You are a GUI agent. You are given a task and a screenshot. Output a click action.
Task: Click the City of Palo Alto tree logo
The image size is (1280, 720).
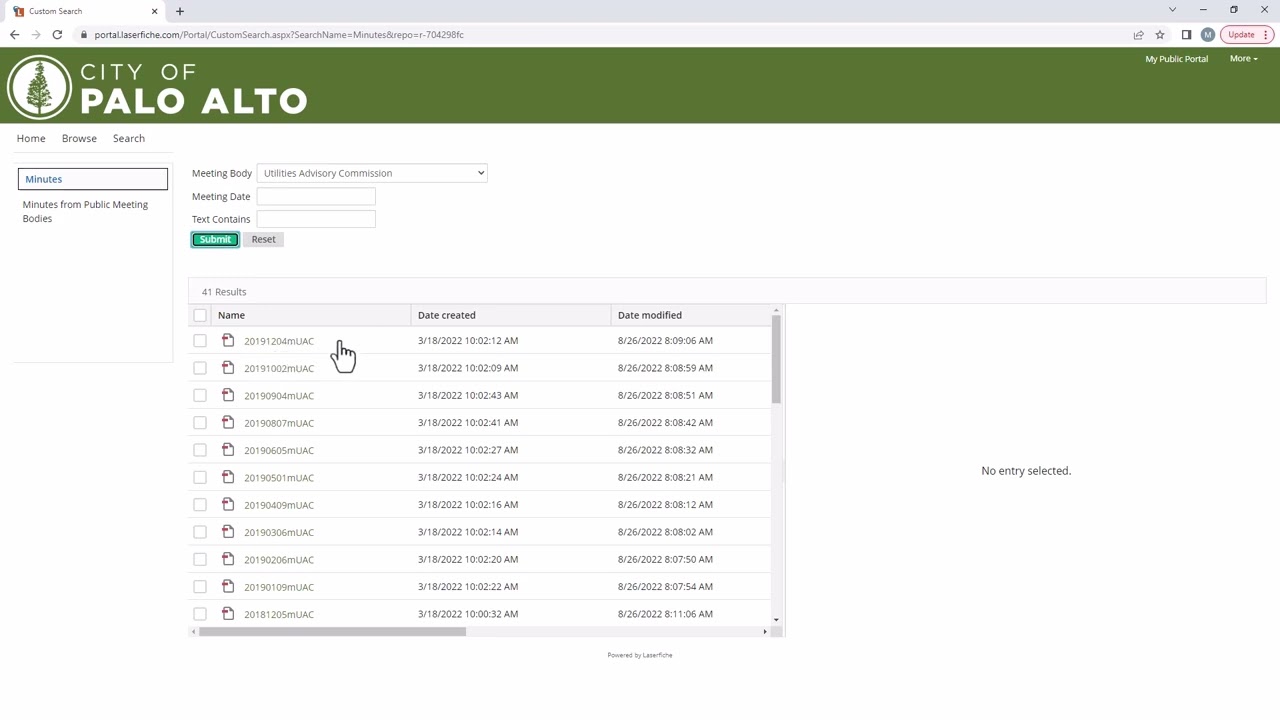point(39,88)
